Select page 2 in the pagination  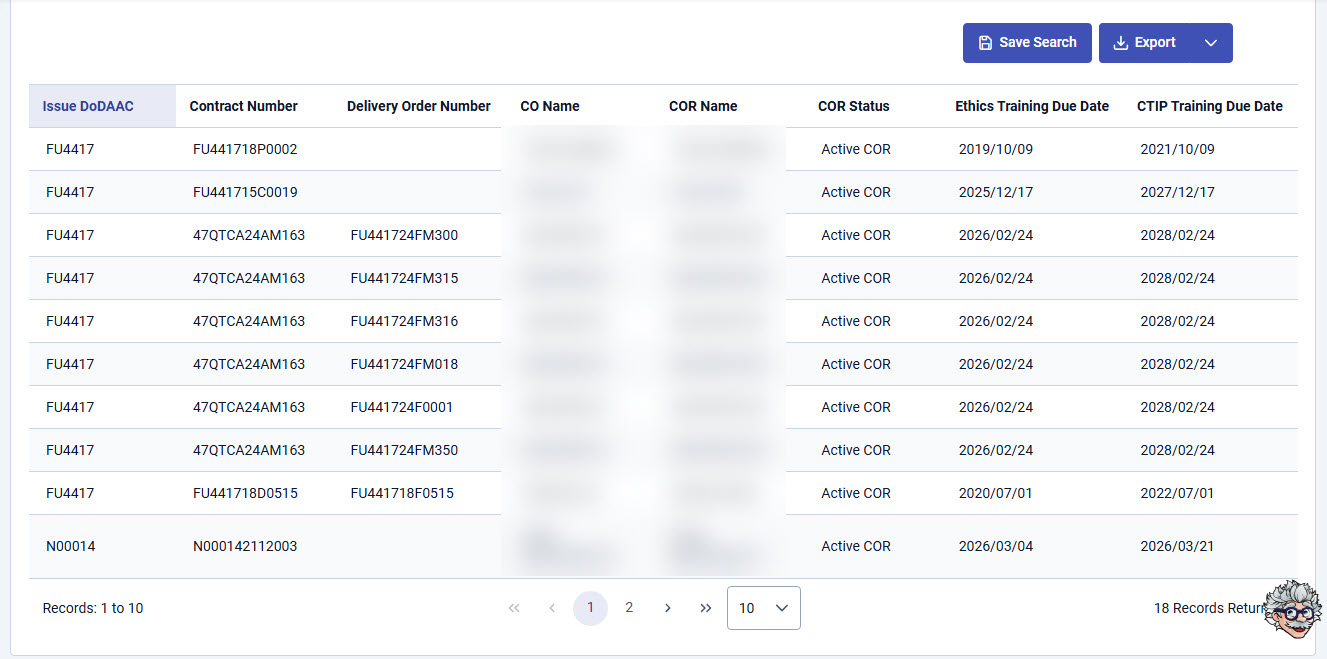tap(629, 607)
